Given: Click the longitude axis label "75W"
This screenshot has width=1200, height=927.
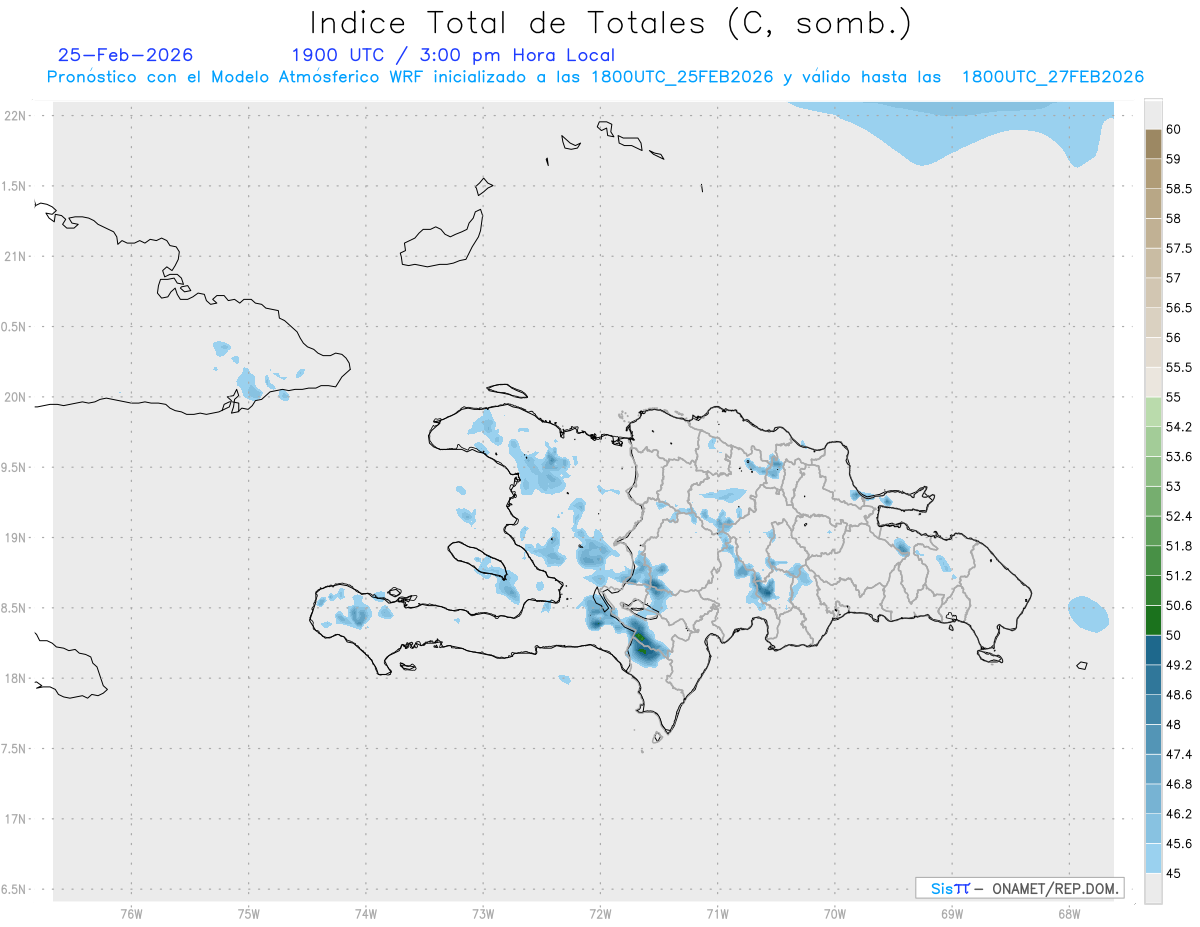Looking at the screenshot, I should [x=249, y=913].
